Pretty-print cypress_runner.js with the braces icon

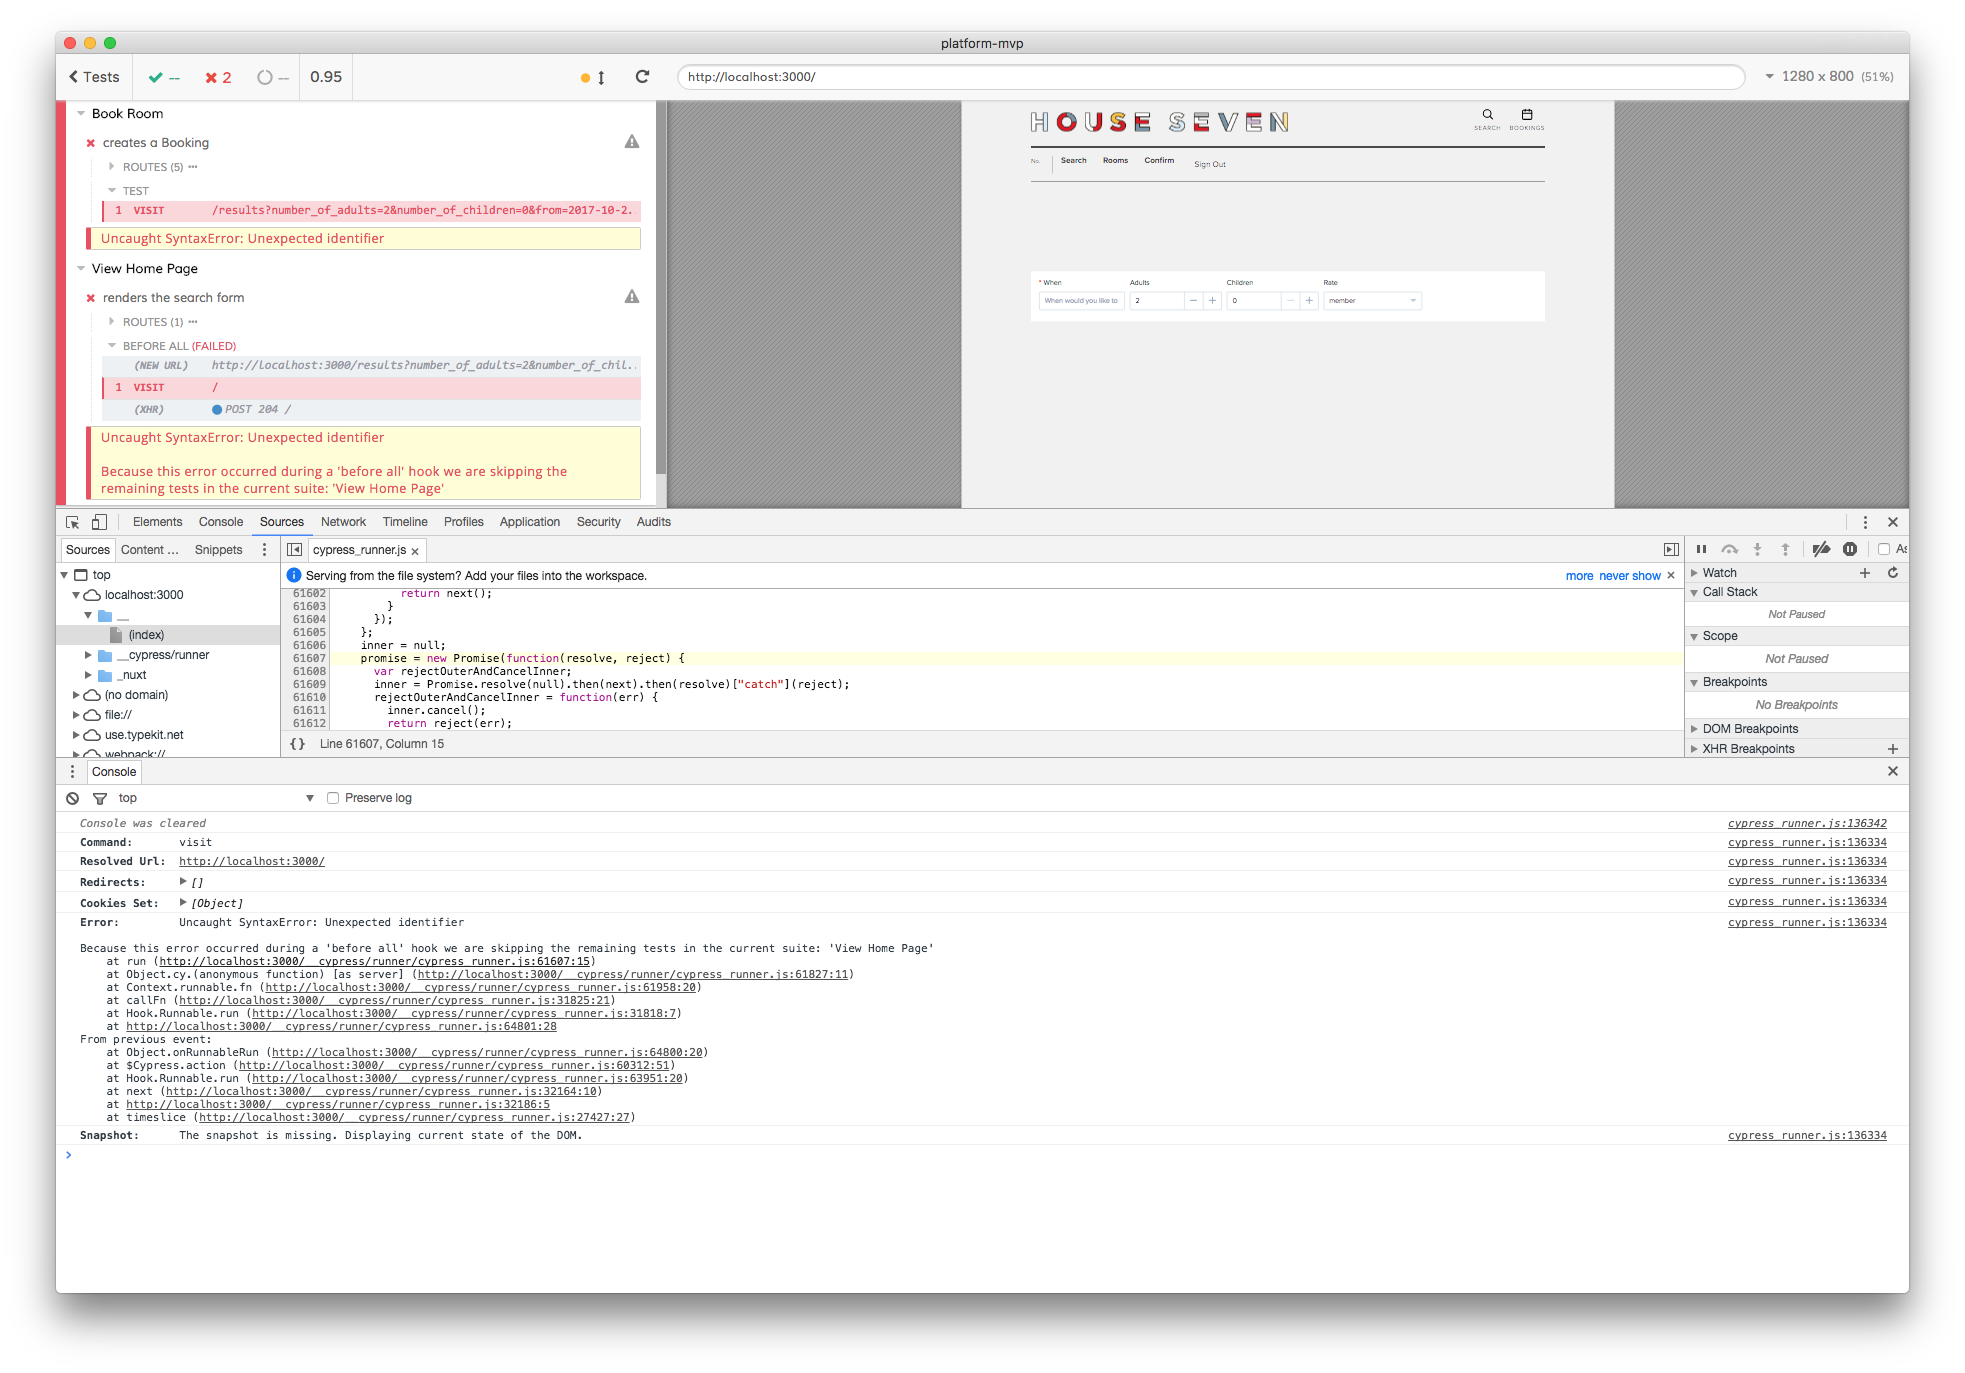[298, 743]
